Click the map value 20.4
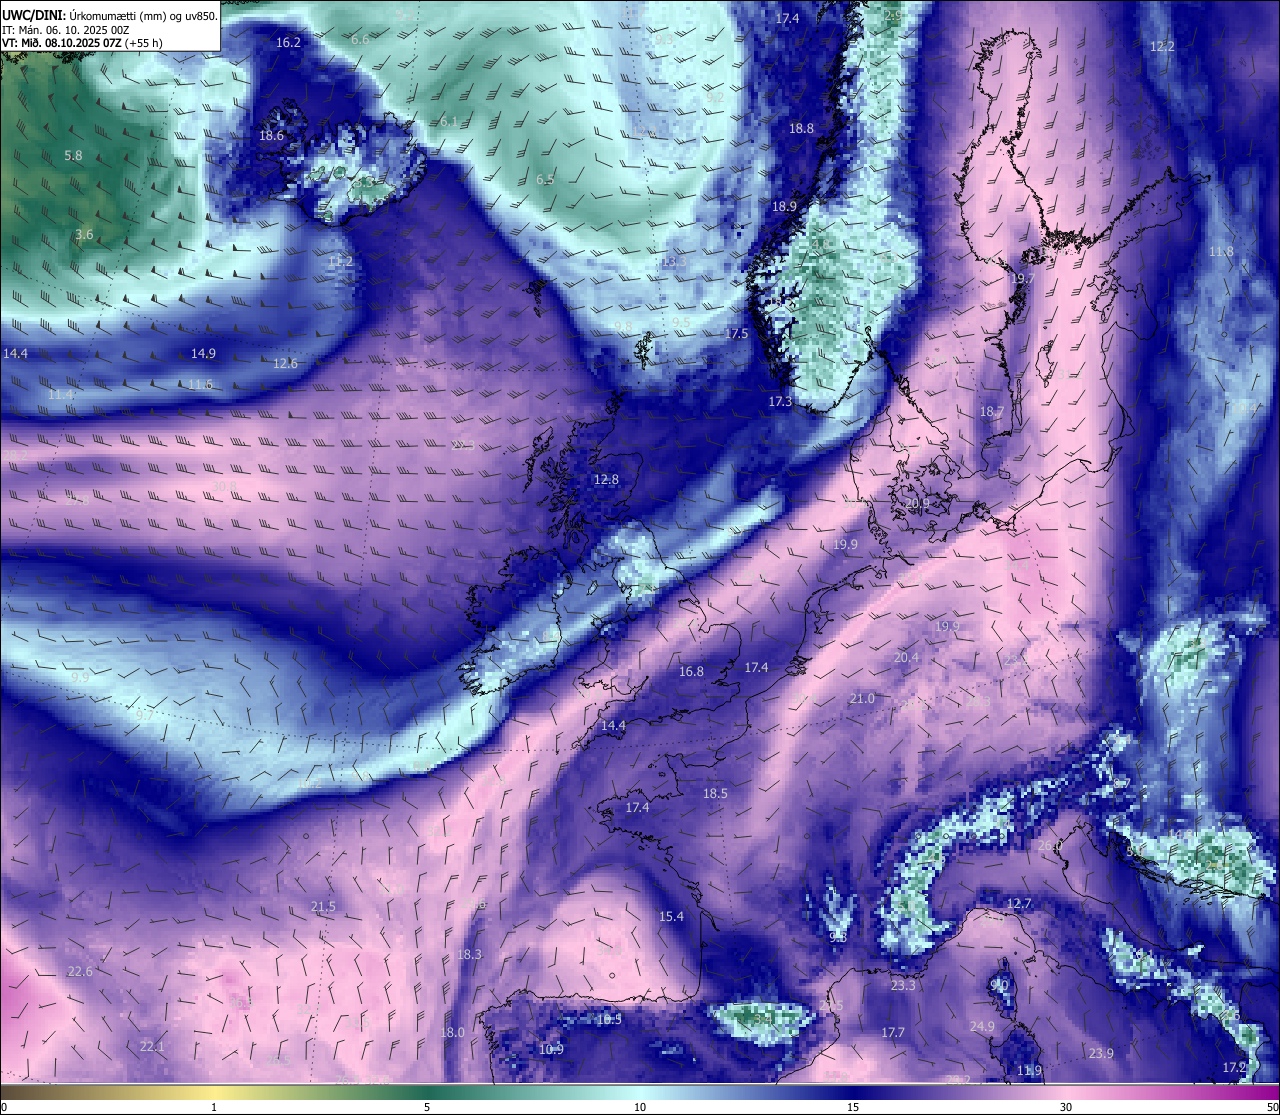 [x=906, y=657]
